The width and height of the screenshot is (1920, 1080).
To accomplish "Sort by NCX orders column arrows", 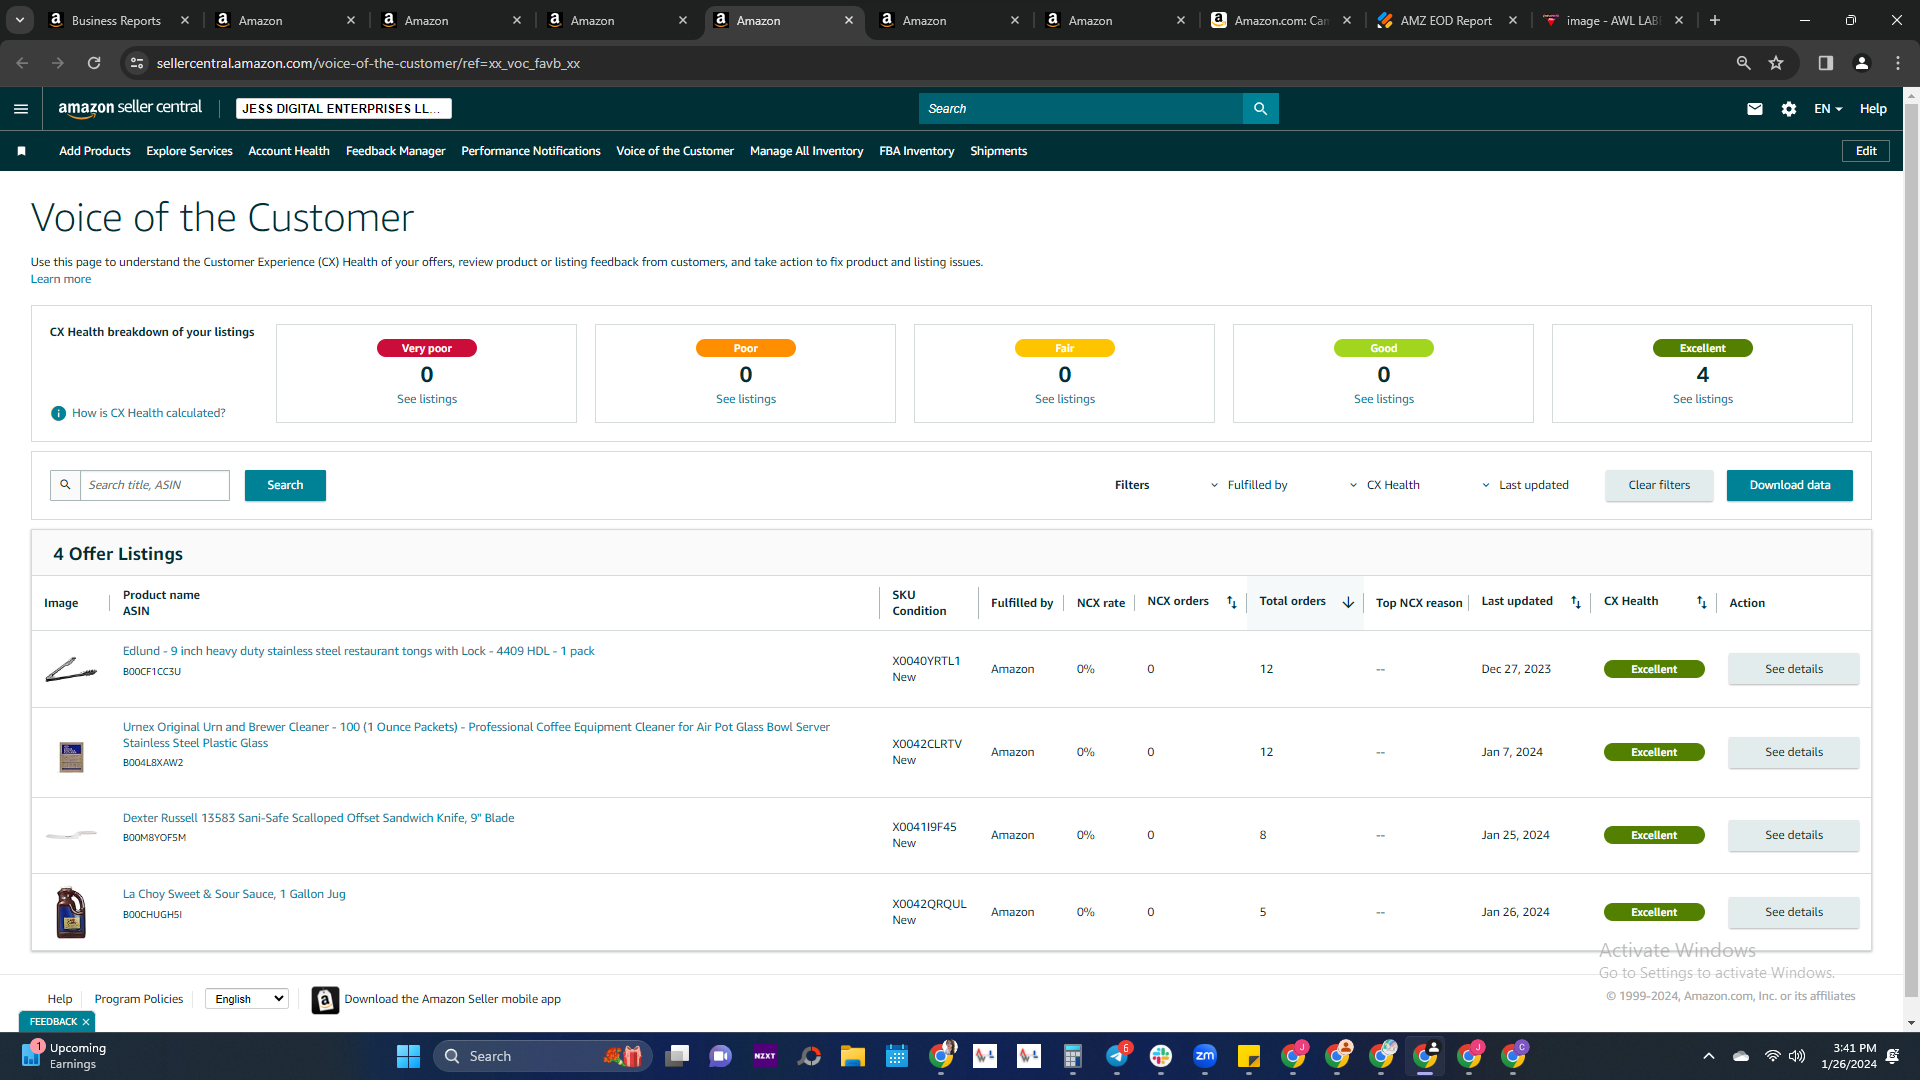I will click(1232, 602).
